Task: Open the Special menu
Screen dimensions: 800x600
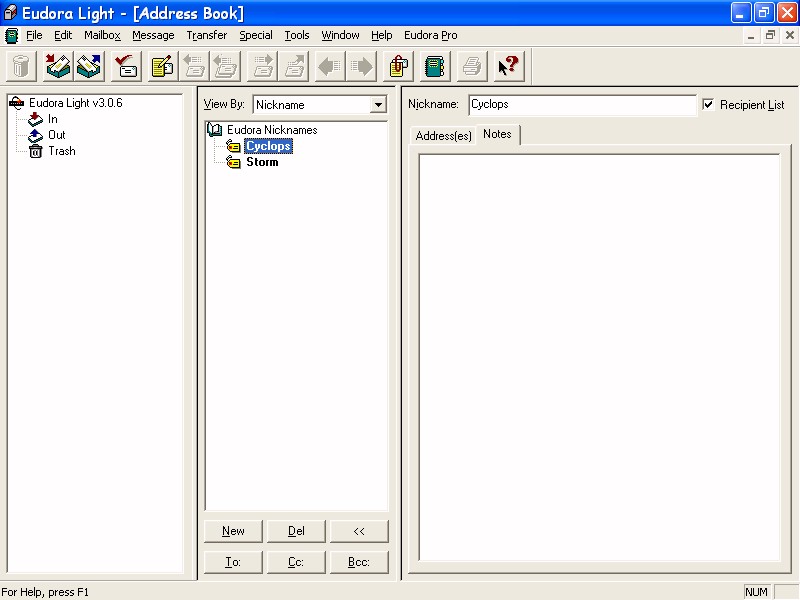Action: (x=256, y=35)
